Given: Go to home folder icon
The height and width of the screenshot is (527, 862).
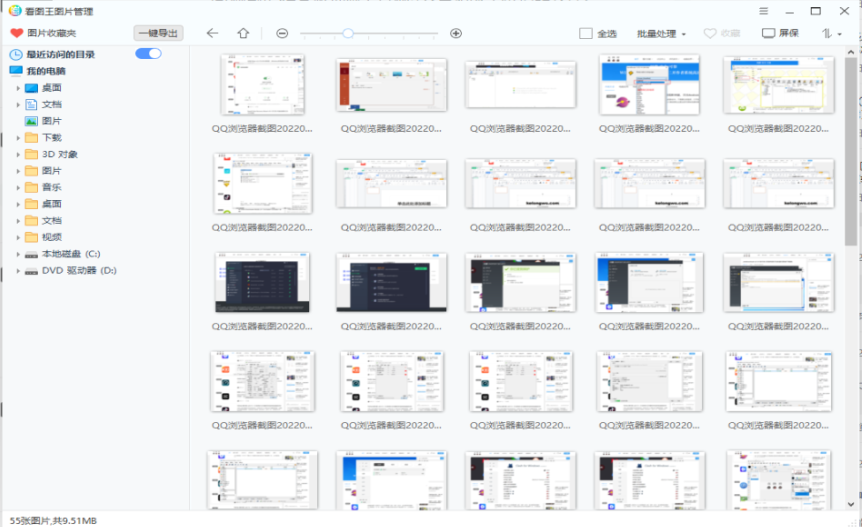Looking at the screenshot, I should coord(243,34).
